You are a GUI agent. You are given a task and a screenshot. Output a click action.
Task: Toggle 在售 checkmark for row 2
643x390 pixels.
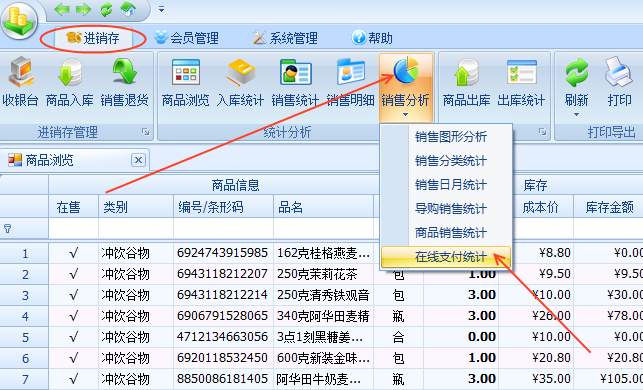[73, 274]
